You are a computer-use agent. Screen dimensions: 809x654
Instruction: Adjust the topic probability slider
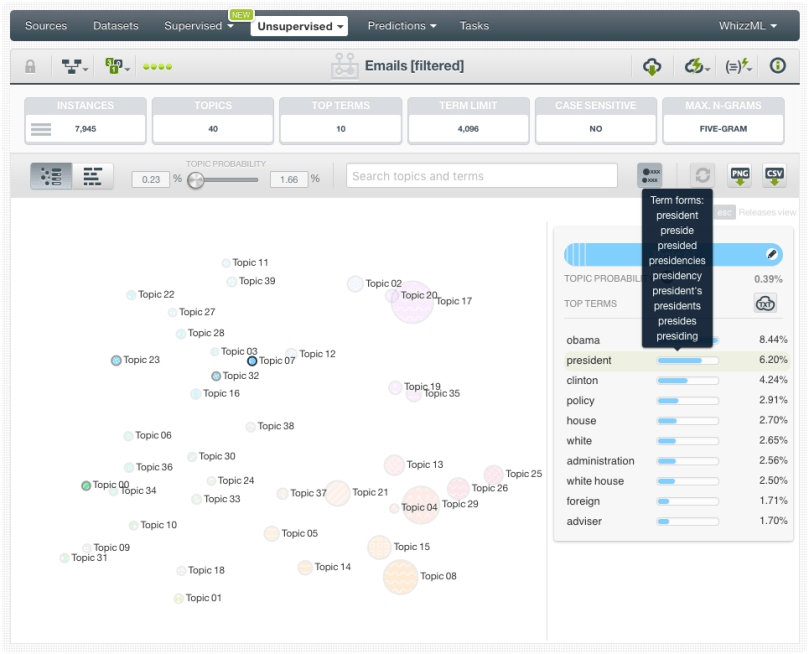196,180
